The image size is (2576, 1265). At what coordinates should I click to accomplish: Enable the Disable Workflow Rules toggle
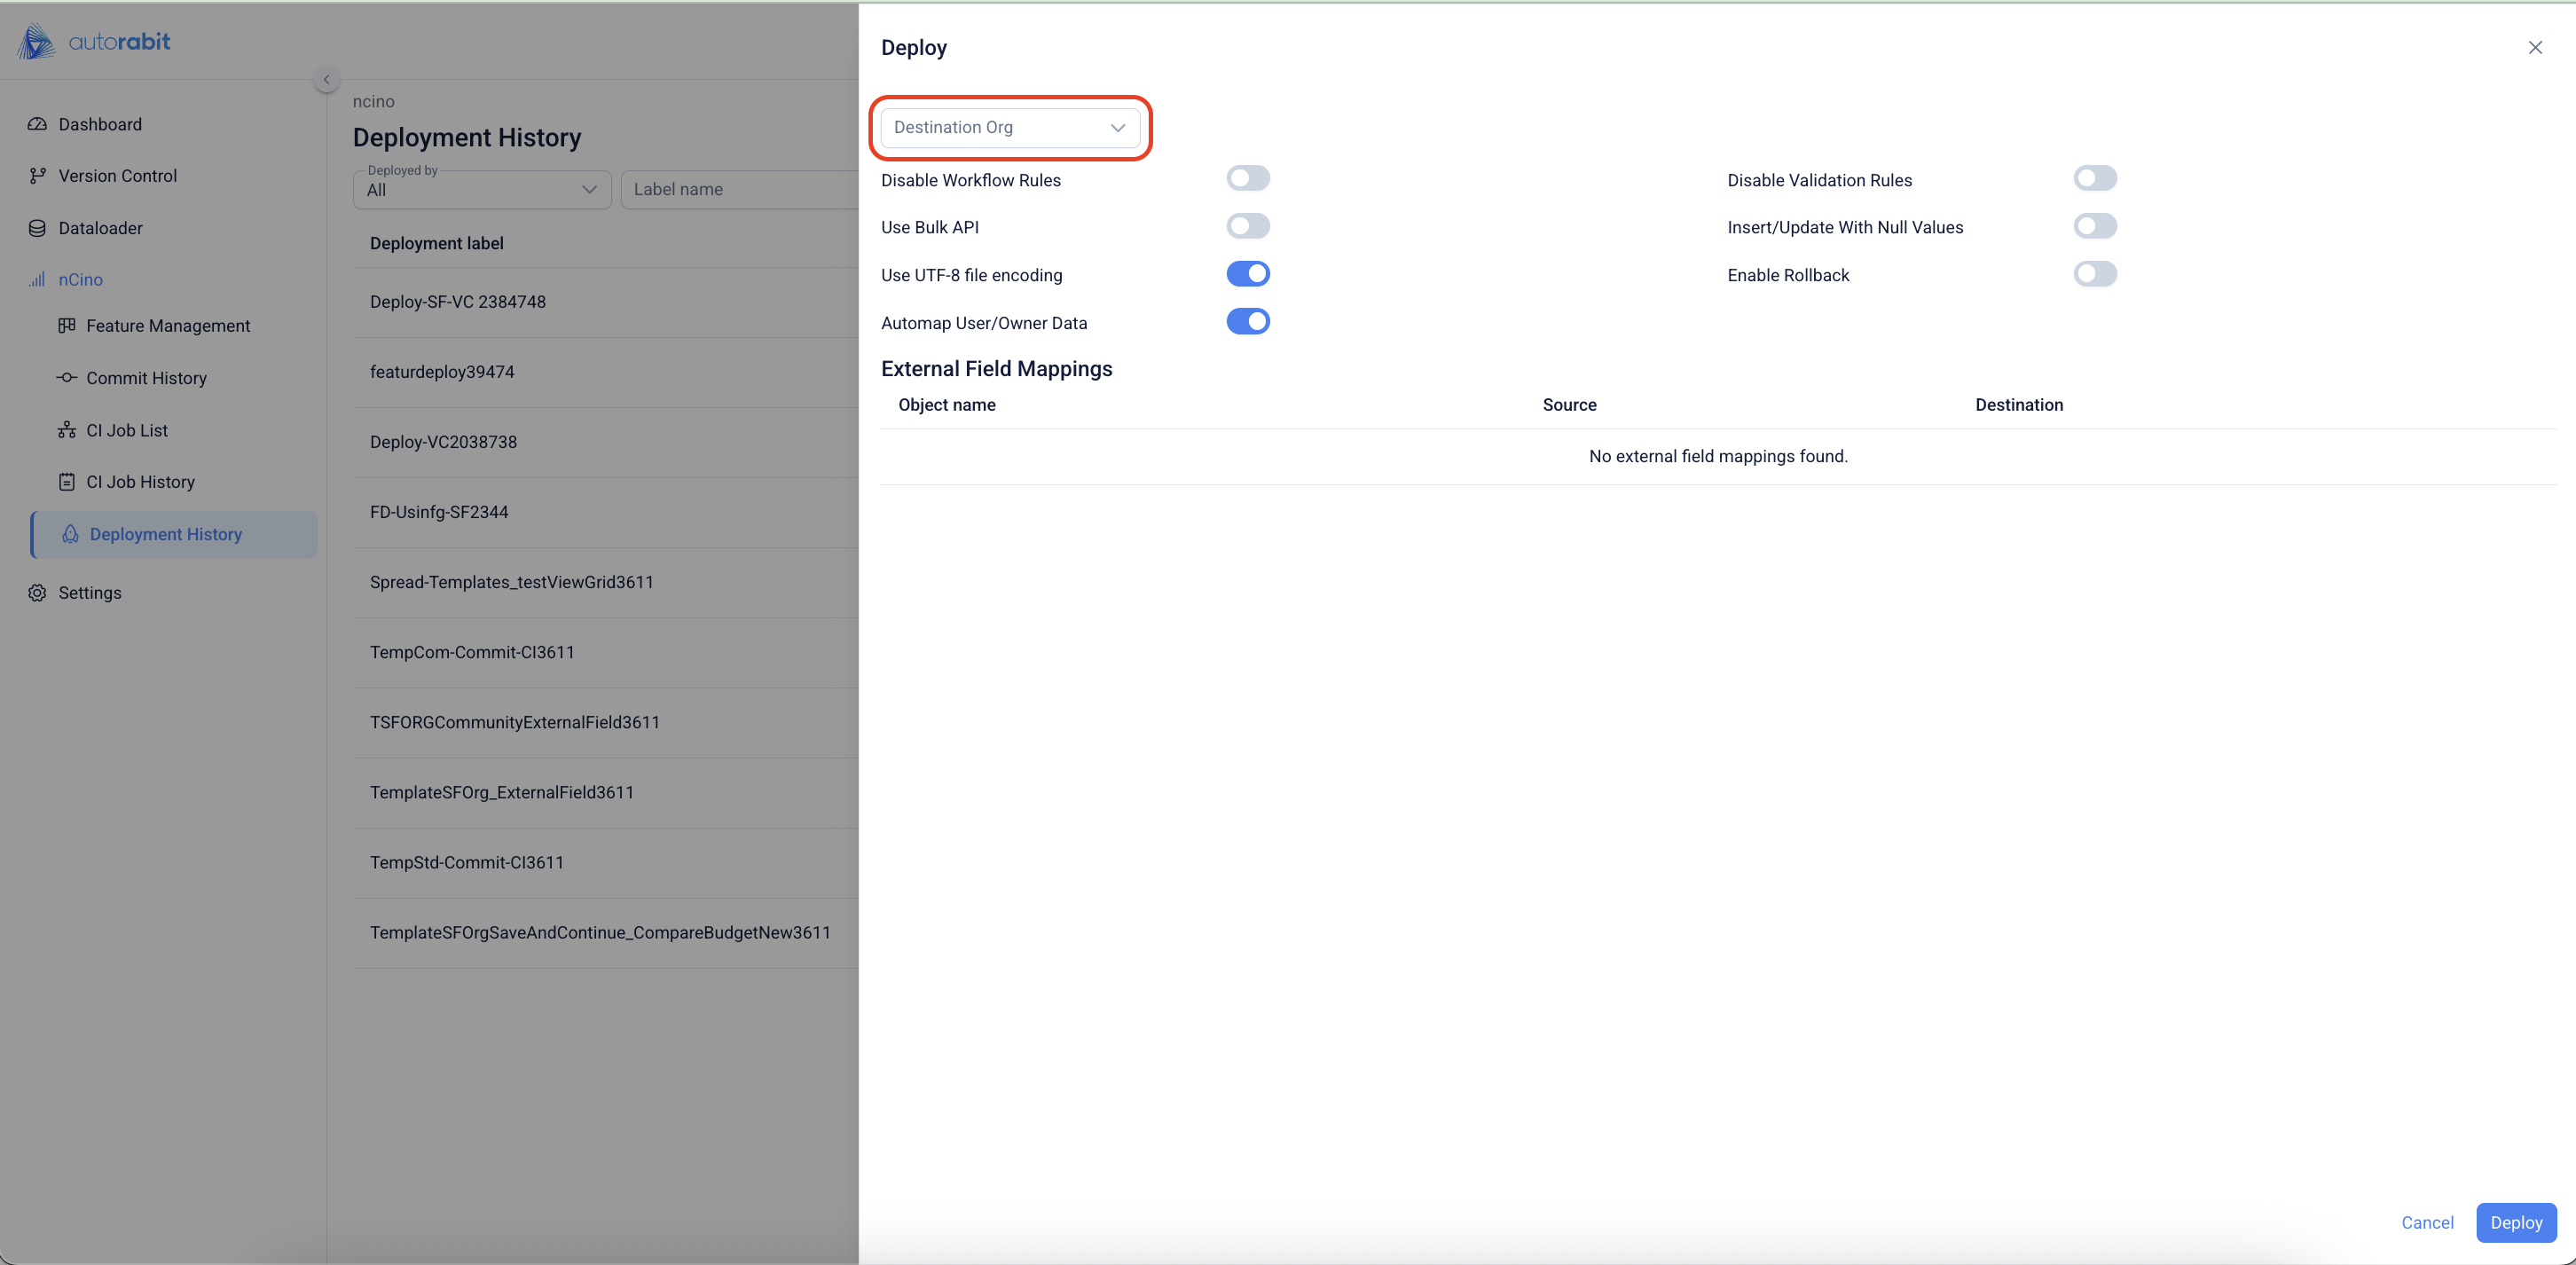pos(1247,178)
